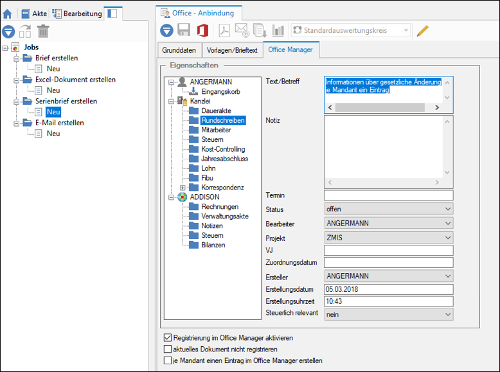Select the Mitarbeiter folder
500x372 pixels.
[x=216, y=130]
